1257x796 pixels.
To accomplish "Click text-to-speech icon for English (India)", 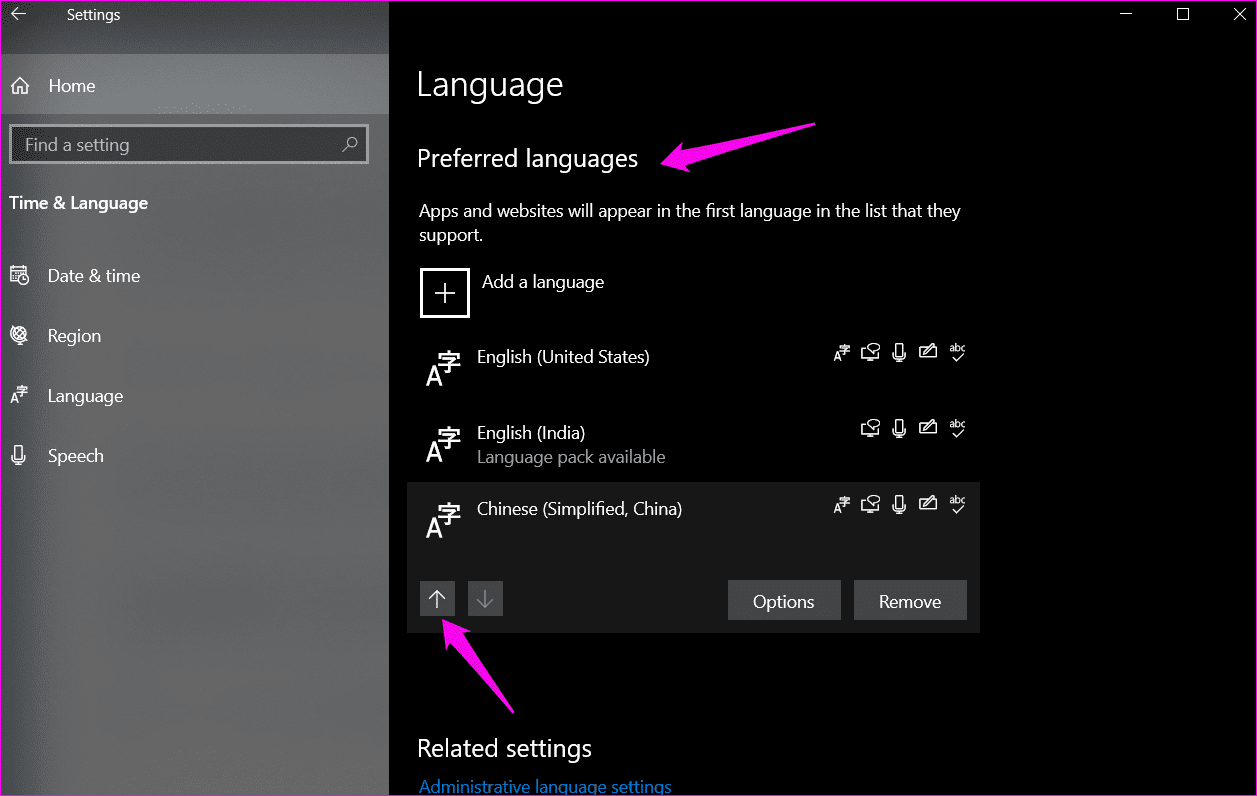I will (871, 428).
